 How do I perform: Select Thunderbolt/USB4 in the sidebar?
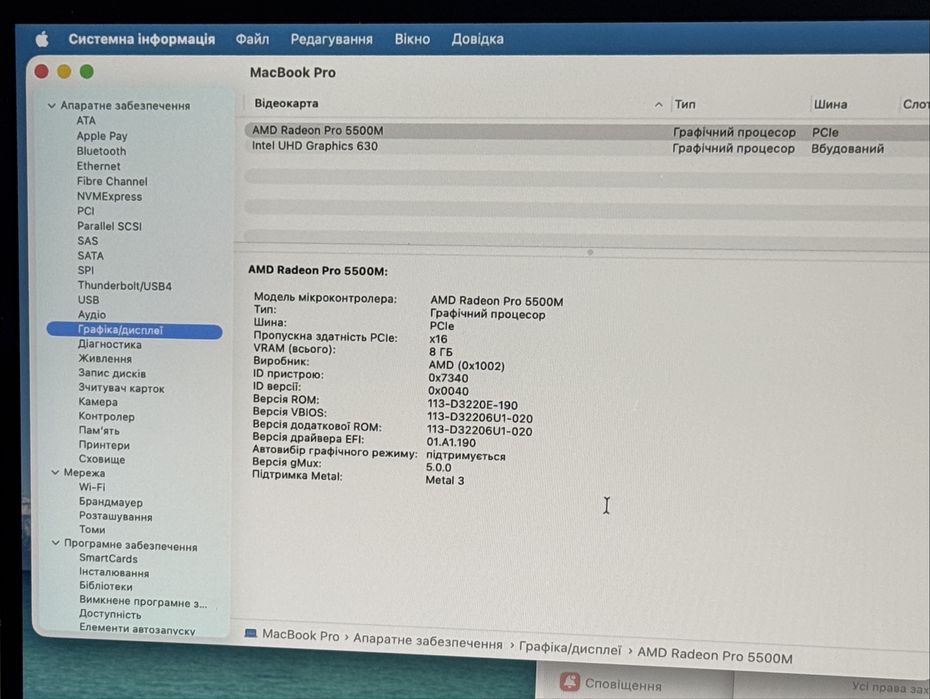click(x=125, y=286)
